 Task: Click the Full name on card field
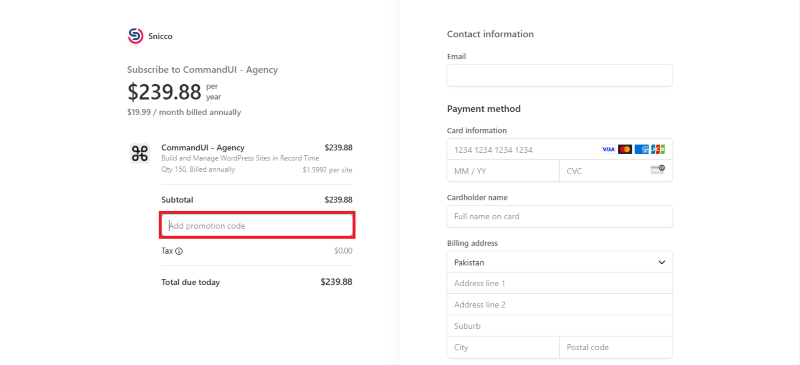(x=560, y=216)
